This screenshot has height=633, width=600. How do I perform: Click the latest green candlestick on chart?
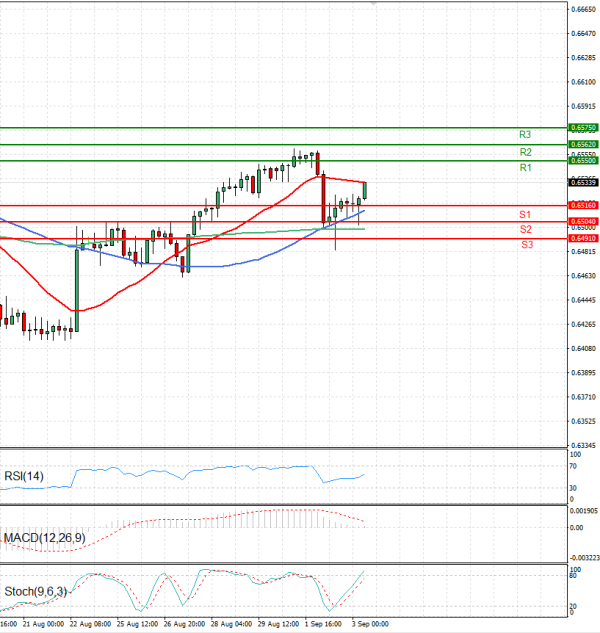point(365,190)
